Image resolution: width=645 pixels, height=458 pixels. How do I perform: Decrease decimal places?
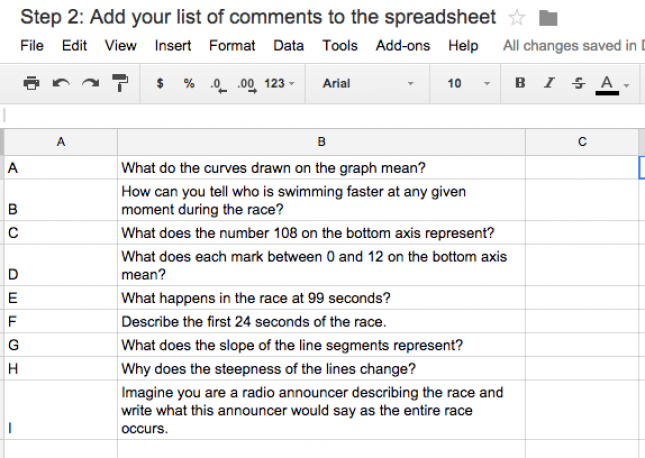216,84
